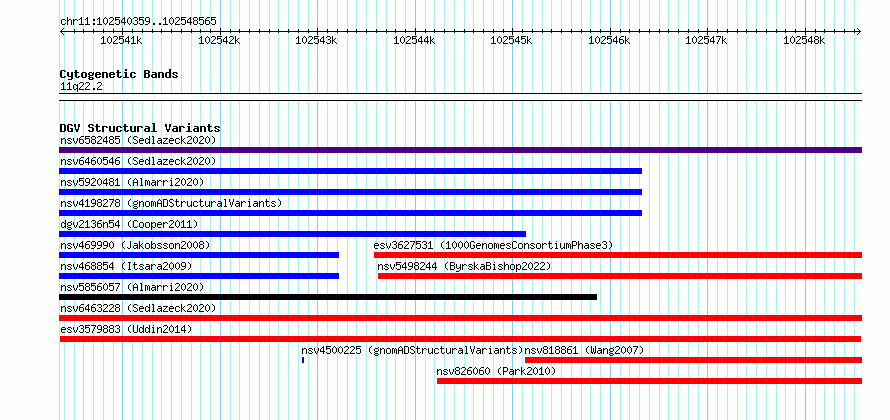Open nsv4198278 (gnomADStructuralVariants) label
890x420 pixels.
pos(171,203)
